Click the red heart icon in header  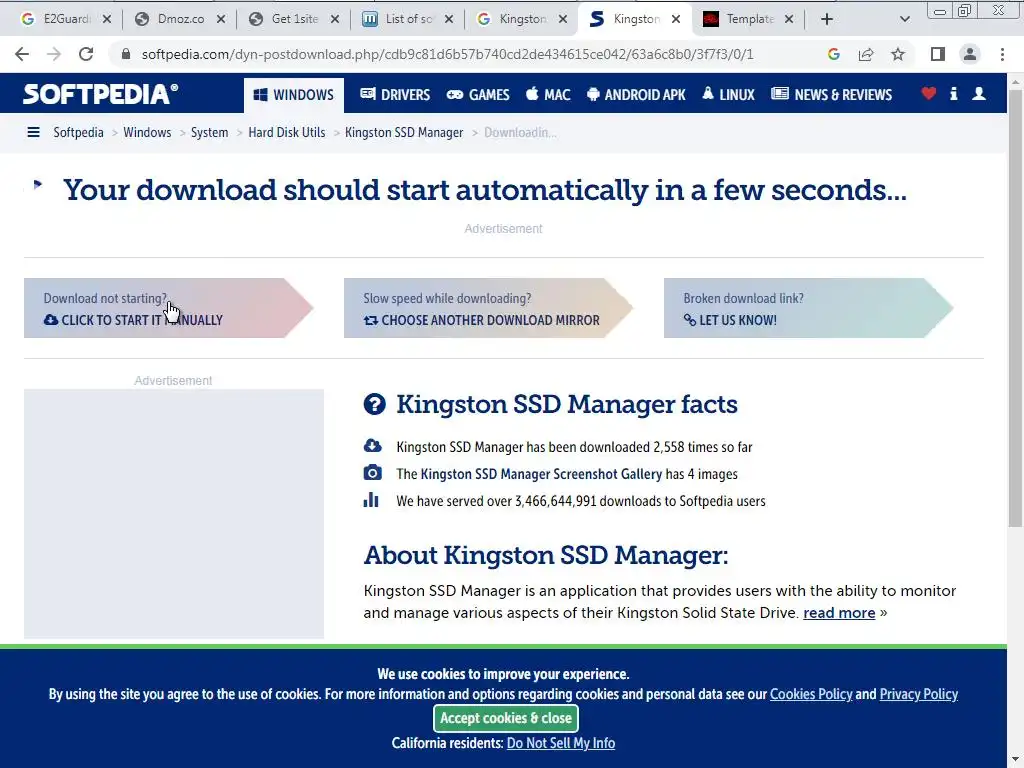coord(929,93)
